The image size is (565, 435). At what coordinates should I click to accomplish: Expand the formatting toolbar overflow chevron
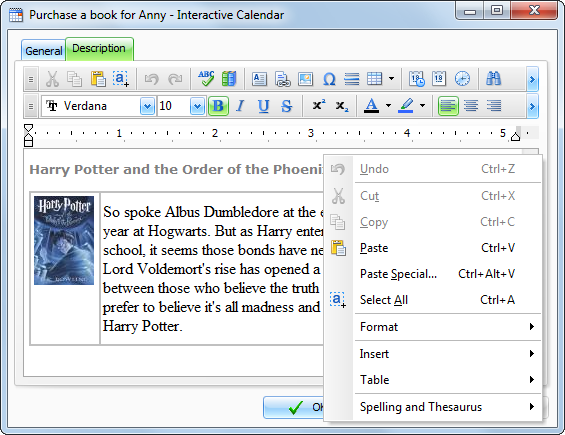[532, 106]
